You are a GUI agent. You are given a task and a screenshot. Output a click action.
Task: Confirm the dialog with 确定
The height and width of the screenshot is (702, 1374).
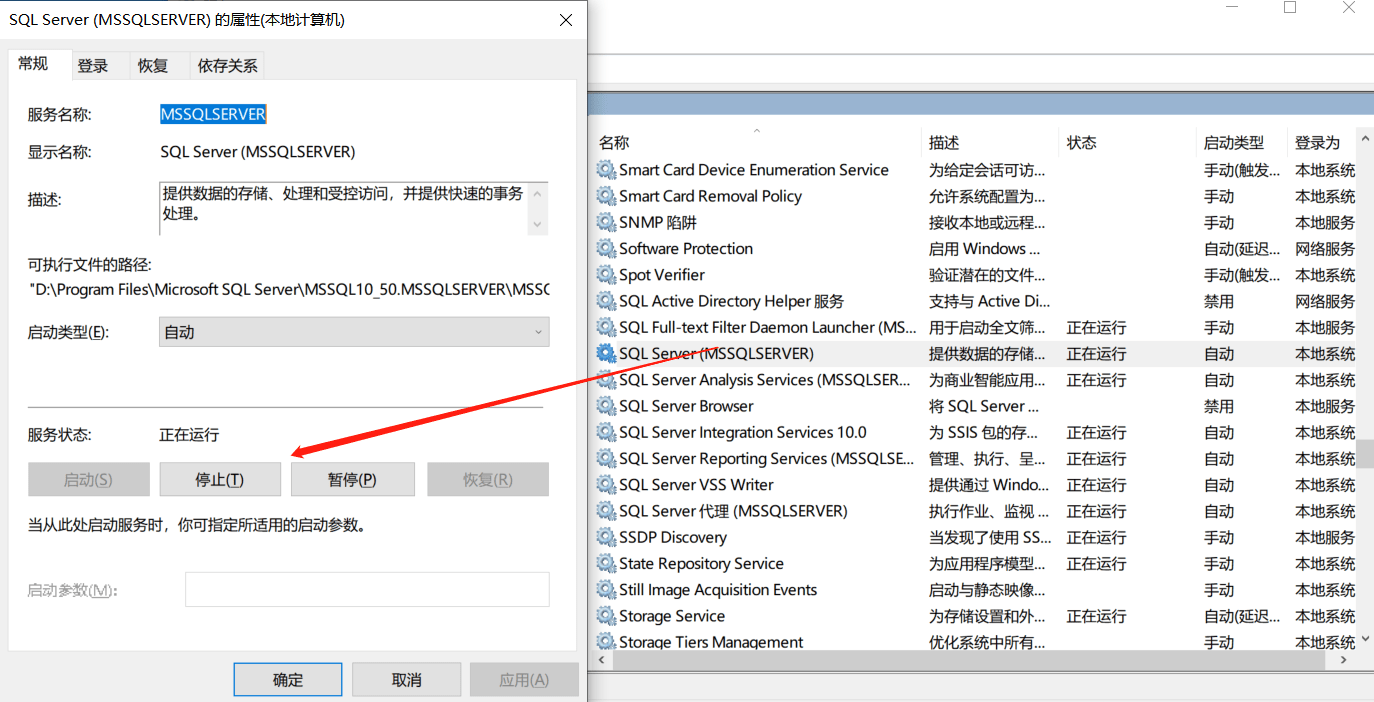click(x=288, y=680)
